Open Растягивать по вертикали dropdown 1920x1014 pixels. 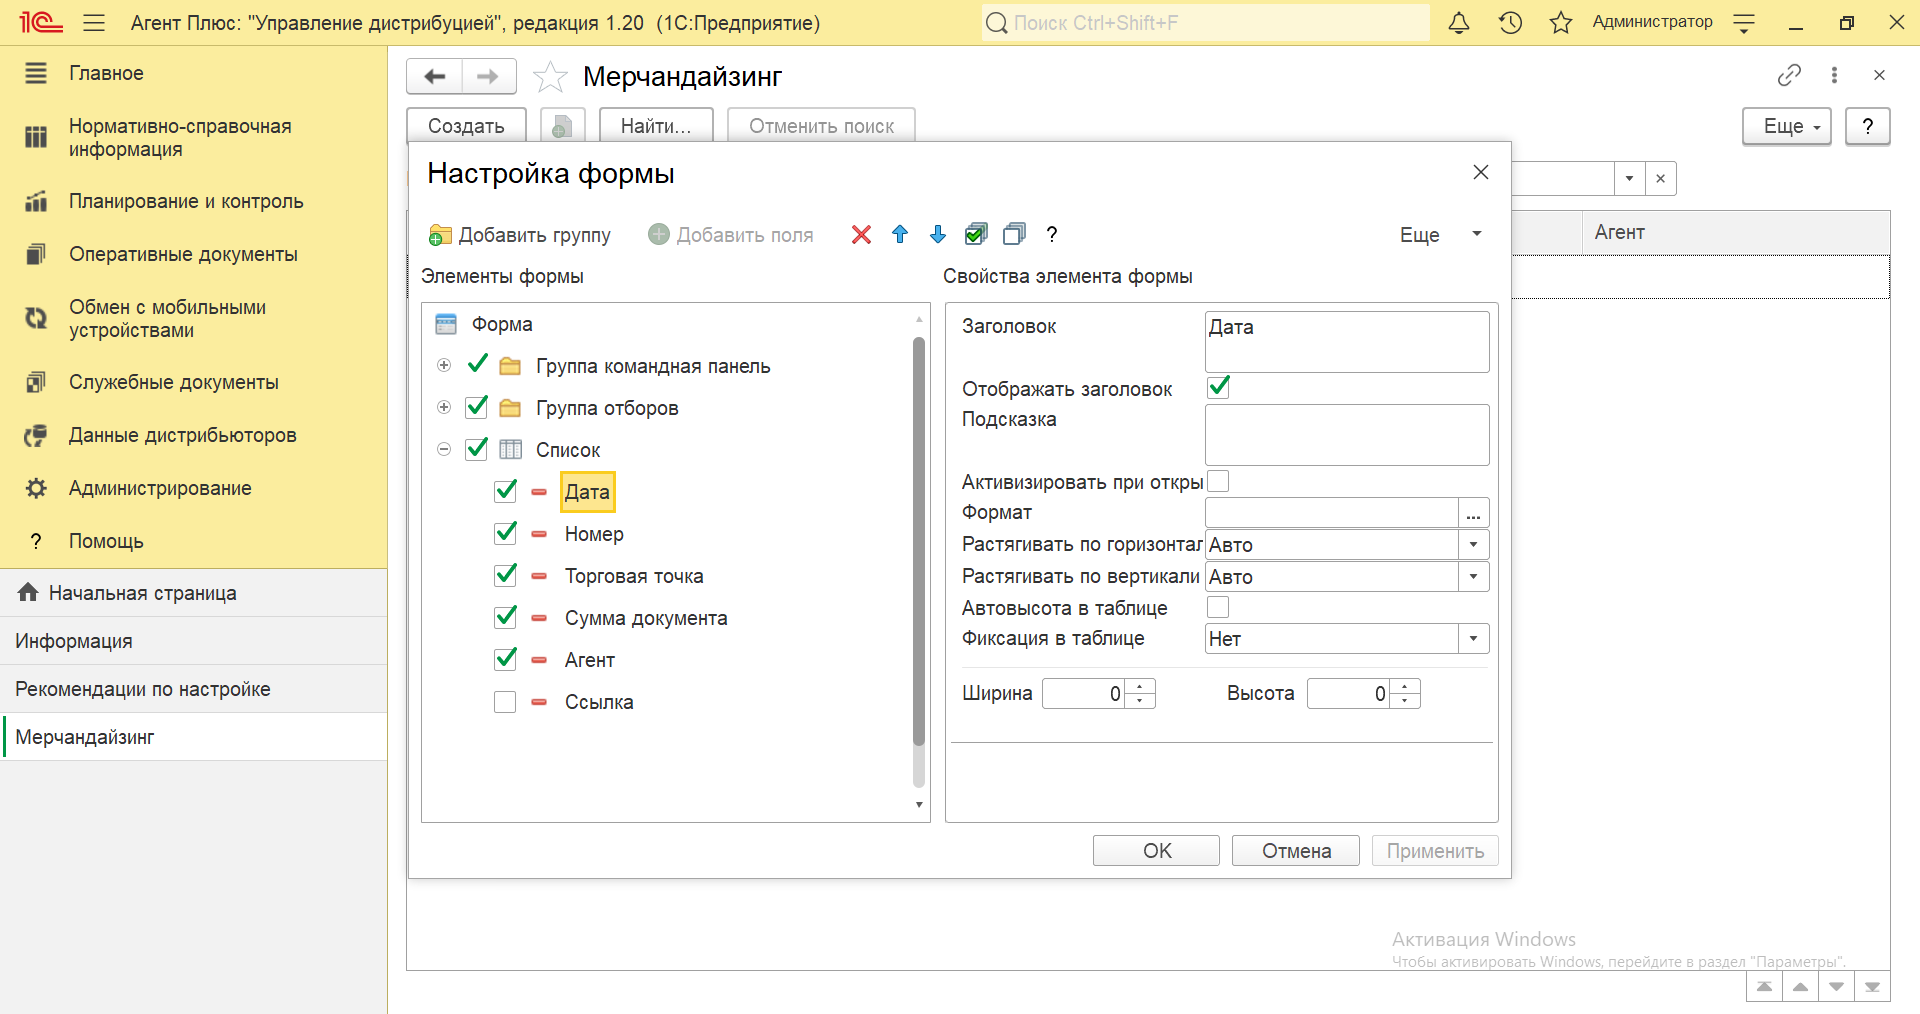1474,577
